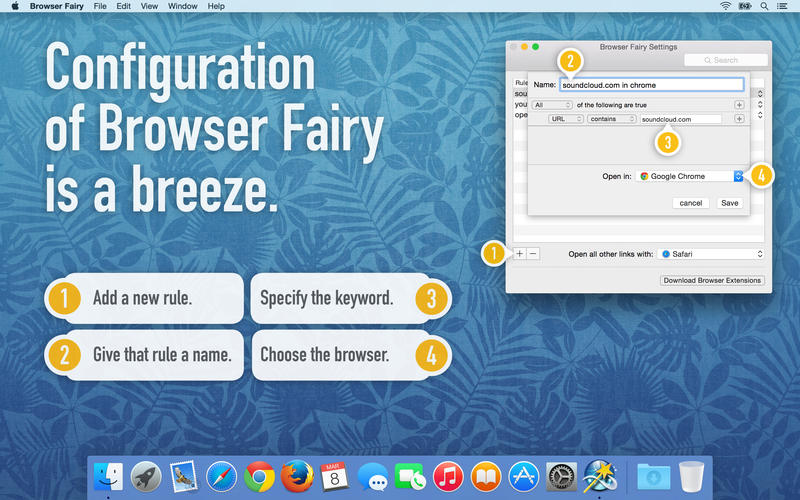Click the plus button to add a rule
The image size is (800, 500).
click(519, 254)
